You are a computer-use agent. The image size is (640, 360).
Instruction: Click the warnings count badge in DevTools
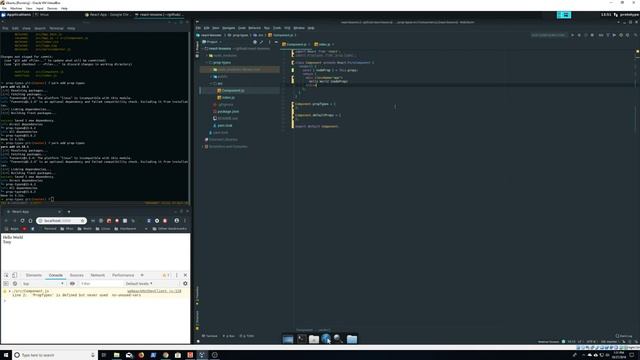166,276
